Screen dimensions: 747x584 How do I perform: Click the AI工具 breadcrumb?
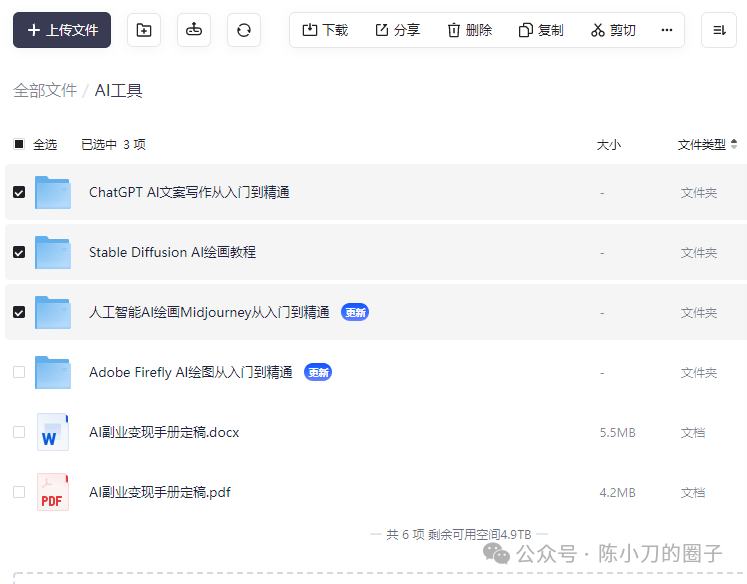click(x=118, y=90)
